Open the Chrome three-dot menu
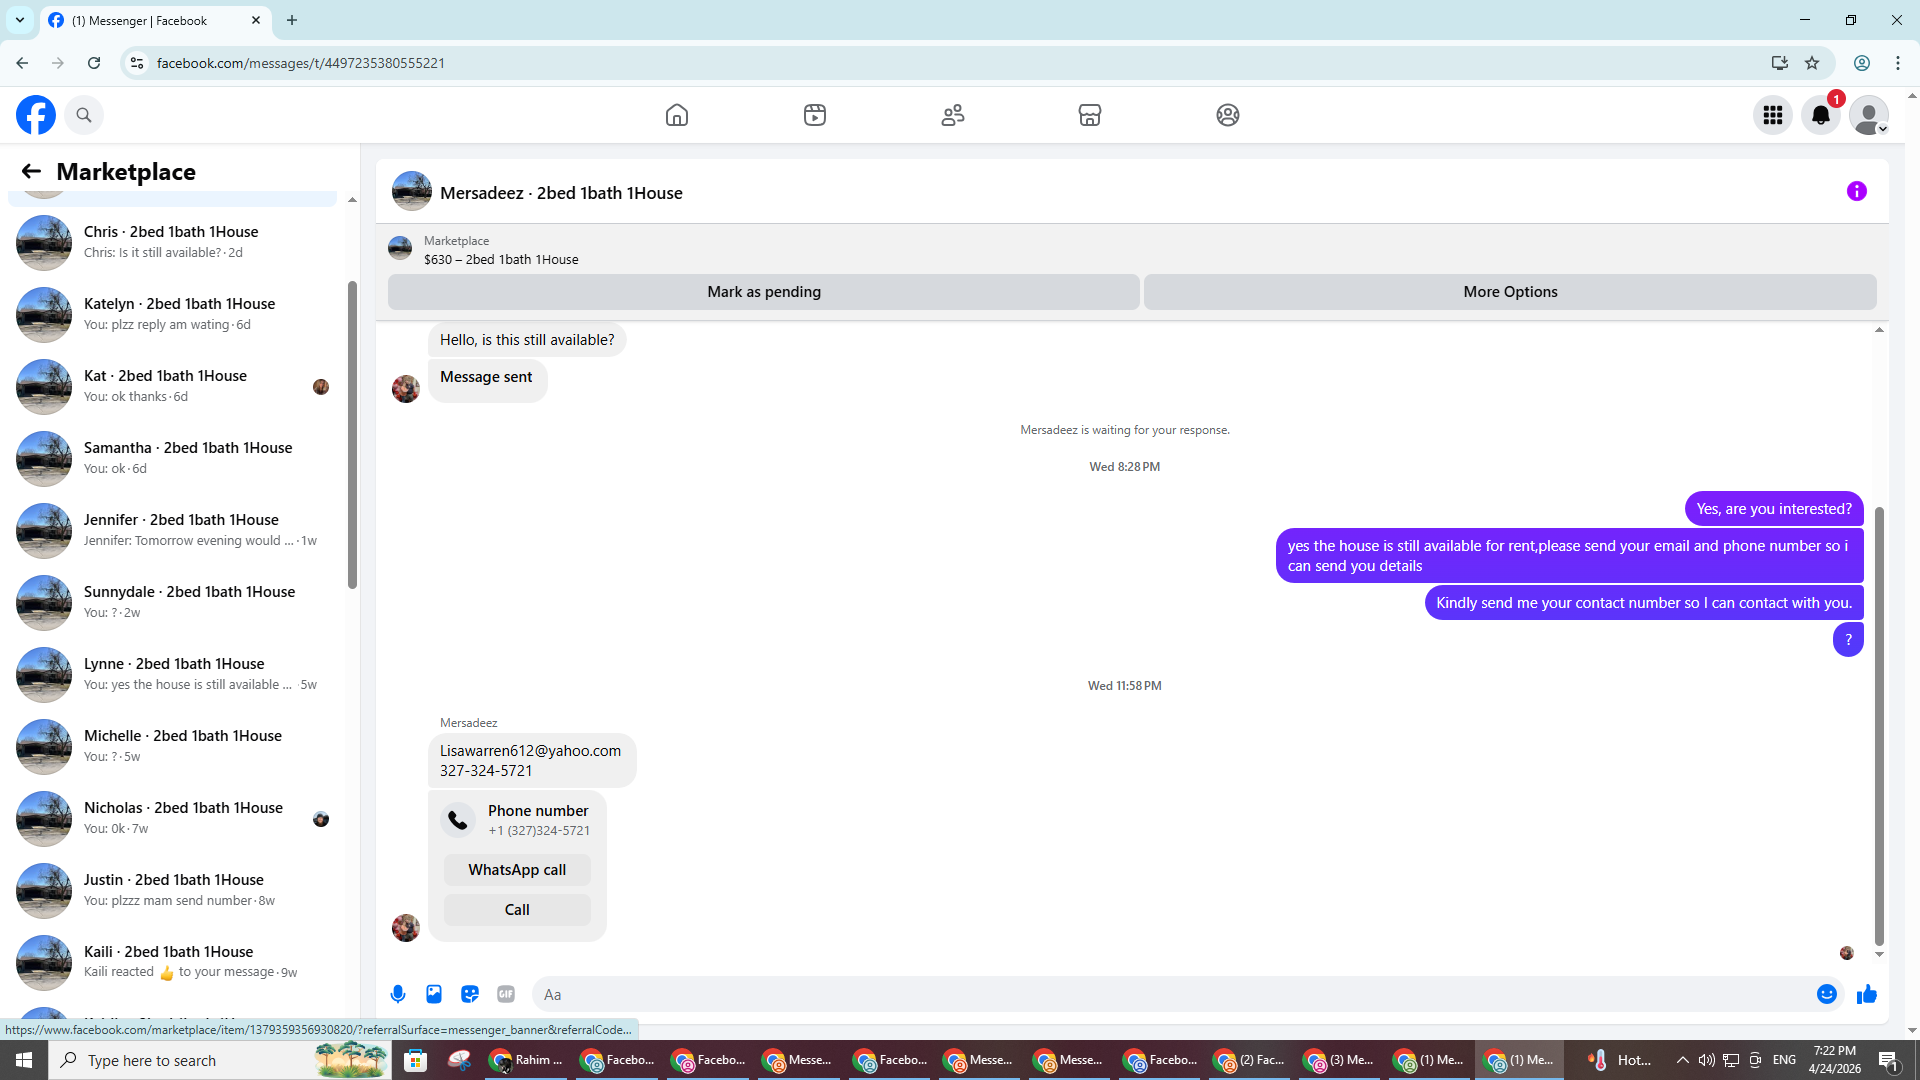Screen dimensions: 1920x1080 point(1898,63)
